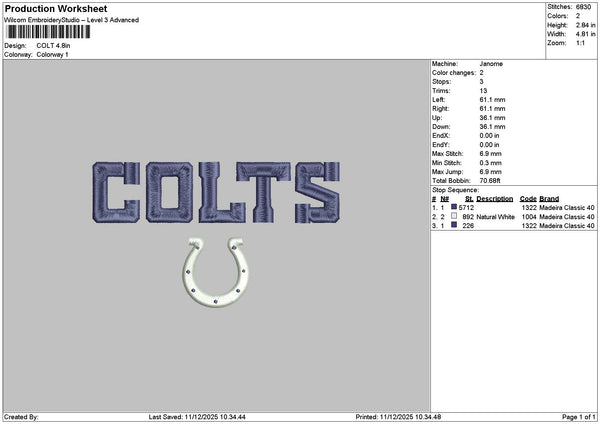Image resolution: width=600 pixels, height=424 pixels.
Task: Click the Description column header
Action: coord(494,199)
